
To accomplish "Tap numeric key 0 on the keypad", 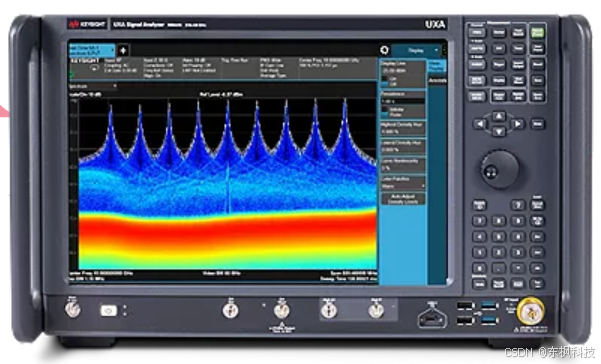I will 479,268.
